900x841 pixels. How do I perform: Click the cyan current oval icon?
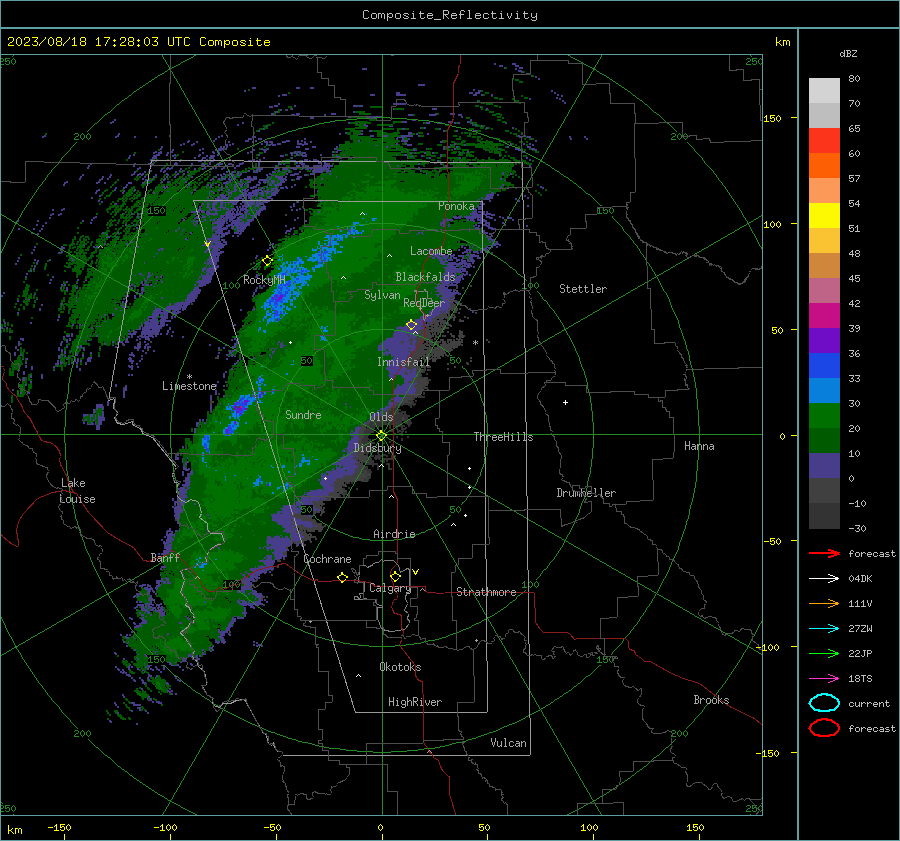point(824,703)
